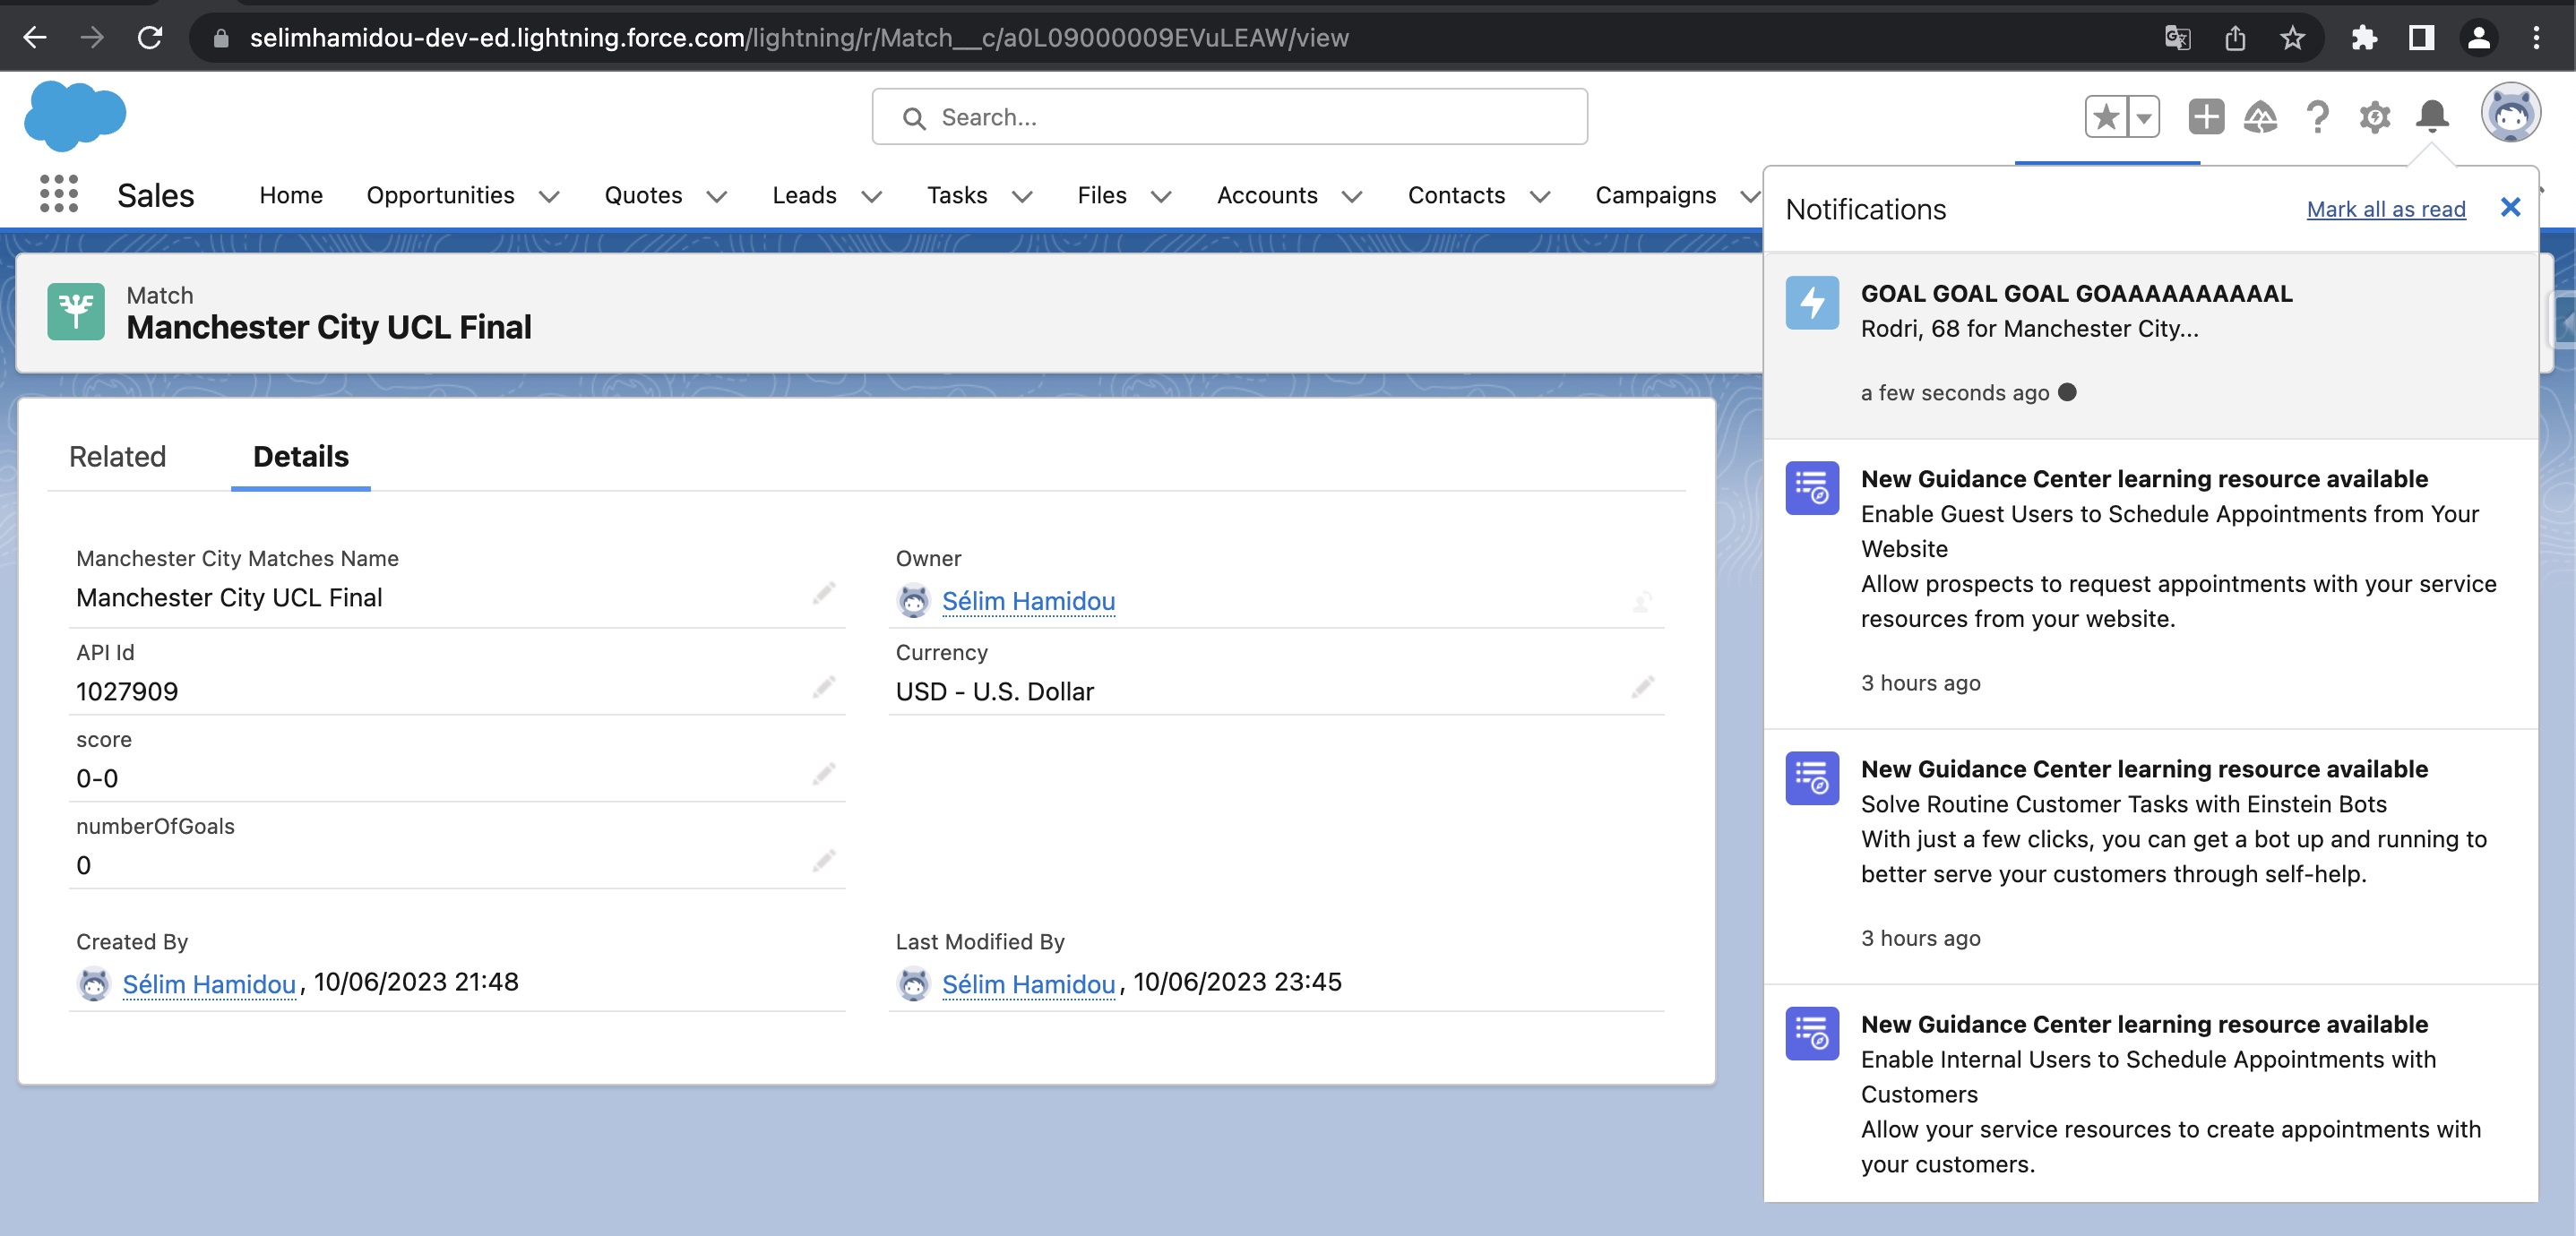
Task: Open the Campaigns tab
Action: coord(1655,195)
